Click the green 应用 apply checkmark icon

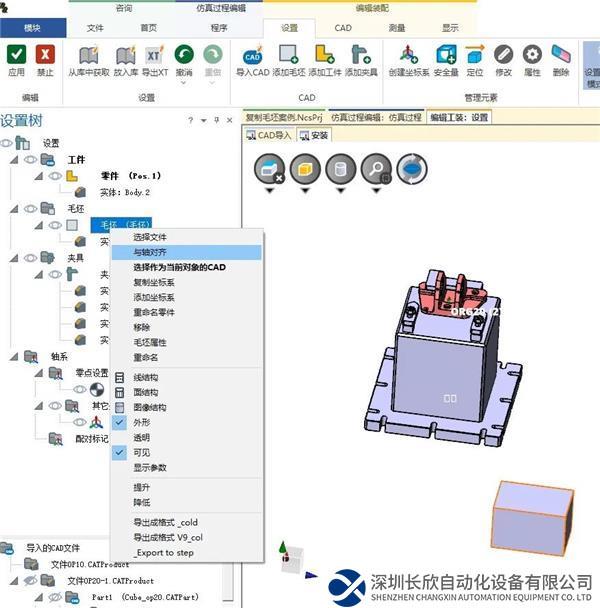click(16, 54)
